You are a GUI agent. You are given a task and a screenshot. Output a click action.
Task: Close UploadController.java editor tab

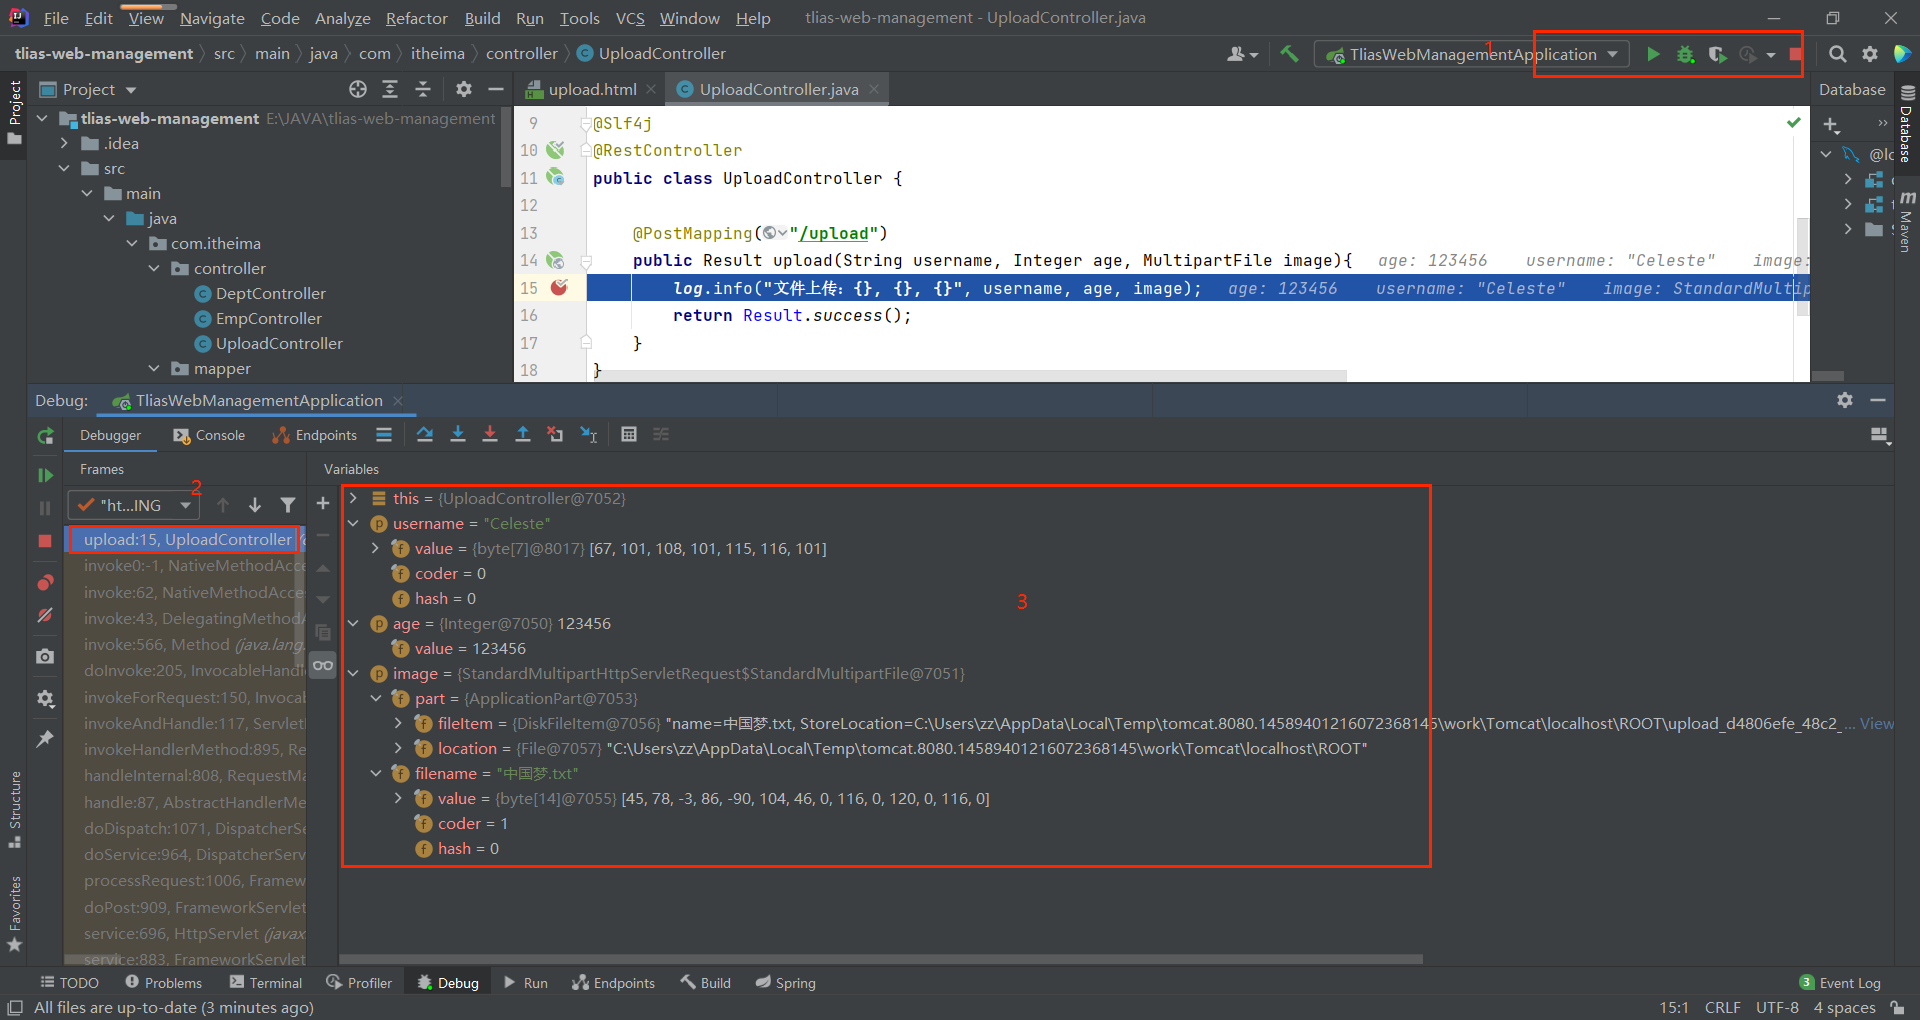(x=874, y=89)
